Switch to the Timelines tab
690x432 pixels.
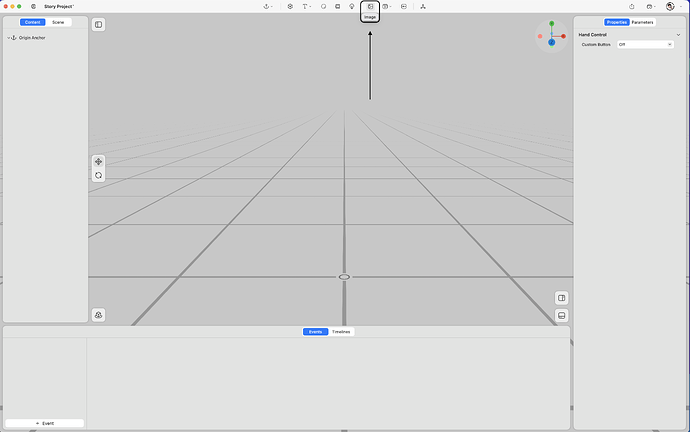[x=341, y=331]
